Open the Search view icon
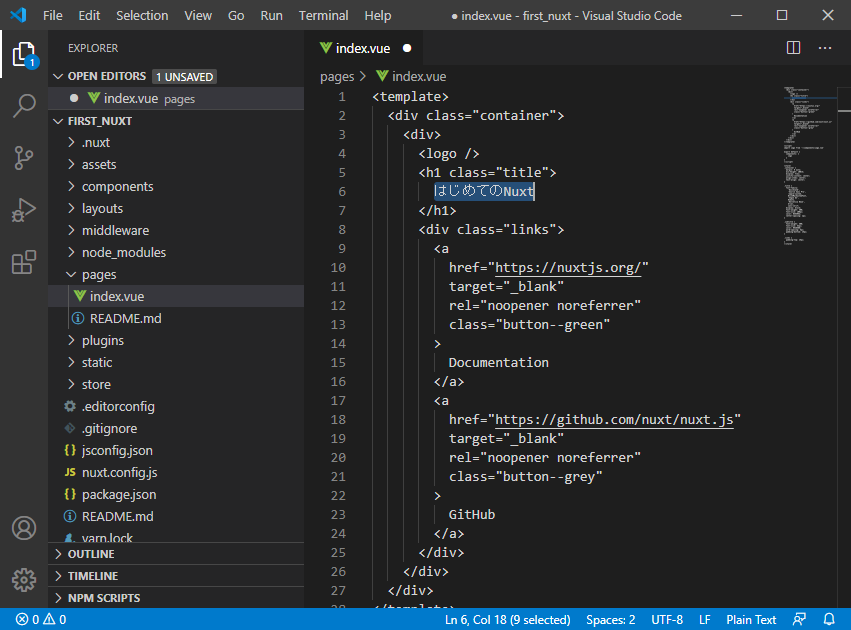The width and height of the screenshot is (851, 630). click(x=24, y=105)
